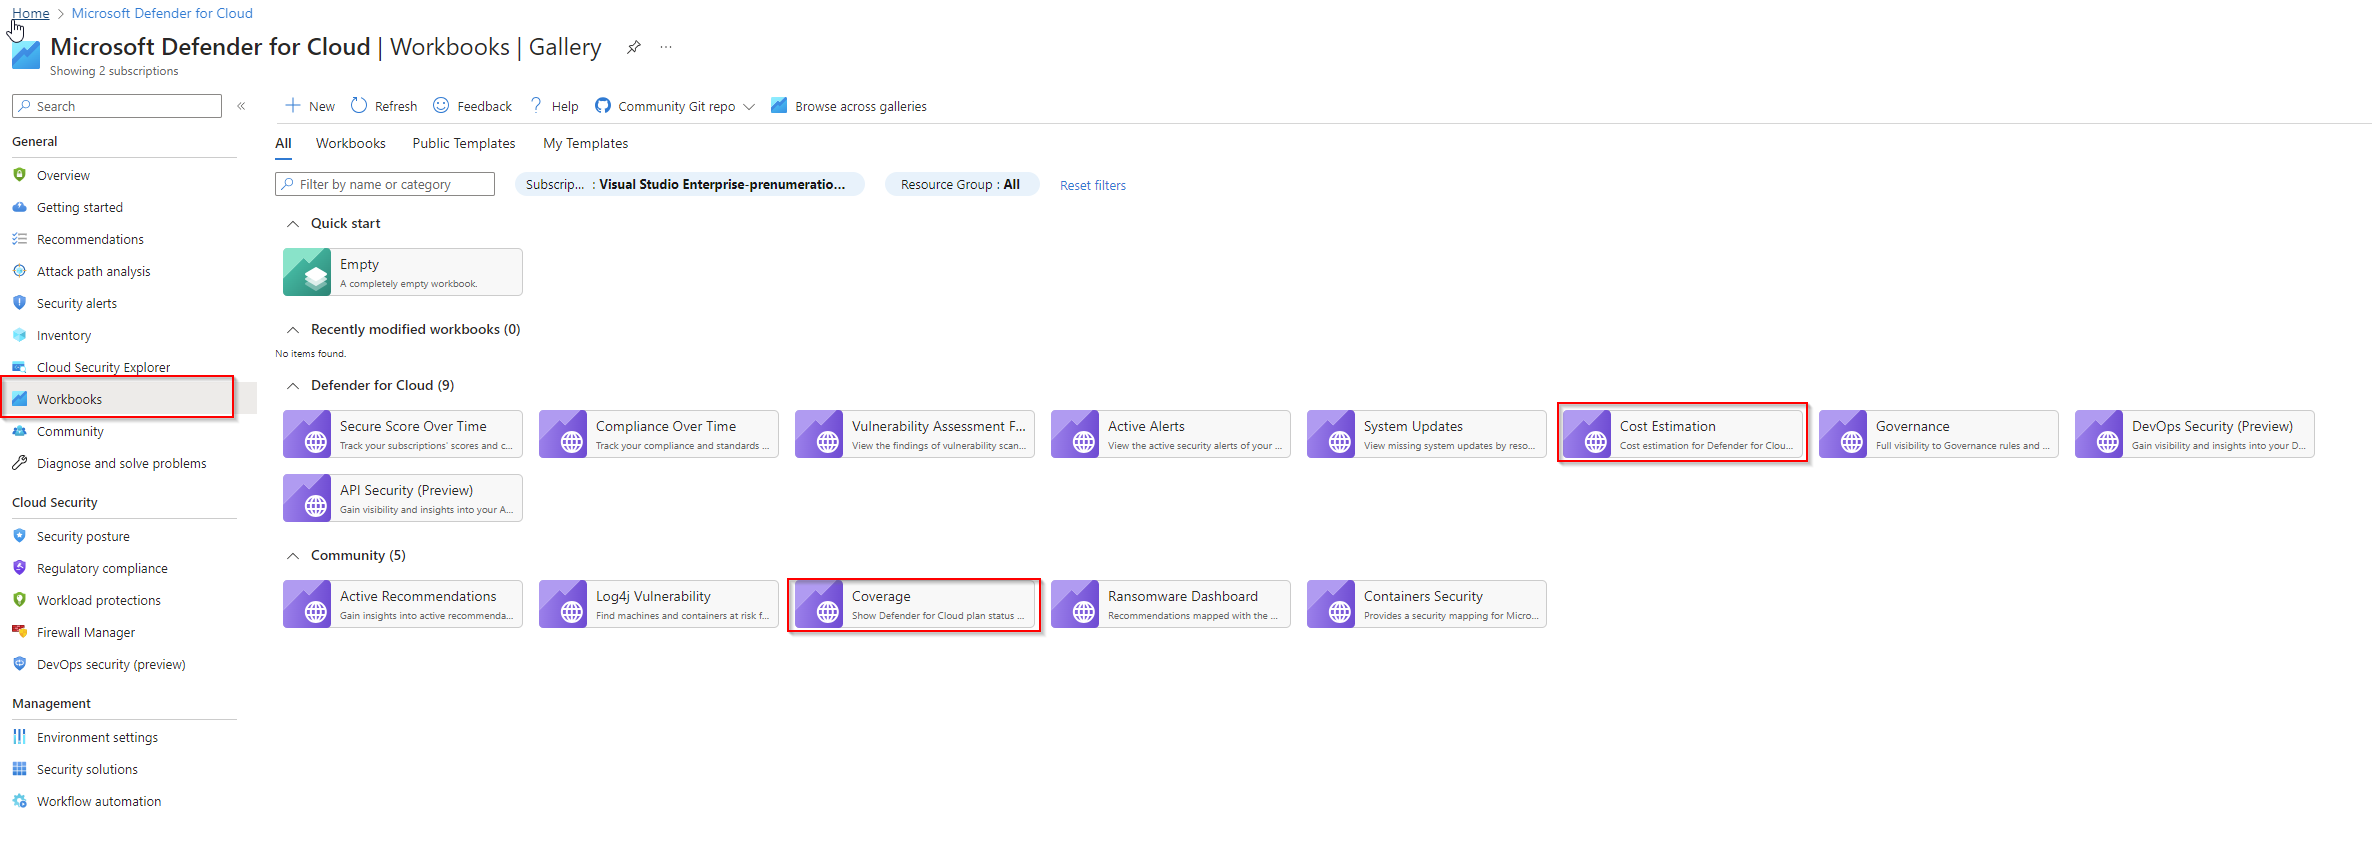The image size is (2372, 855).
Task: Switch to the My Templates tab
Action: [x=585, y=144]
